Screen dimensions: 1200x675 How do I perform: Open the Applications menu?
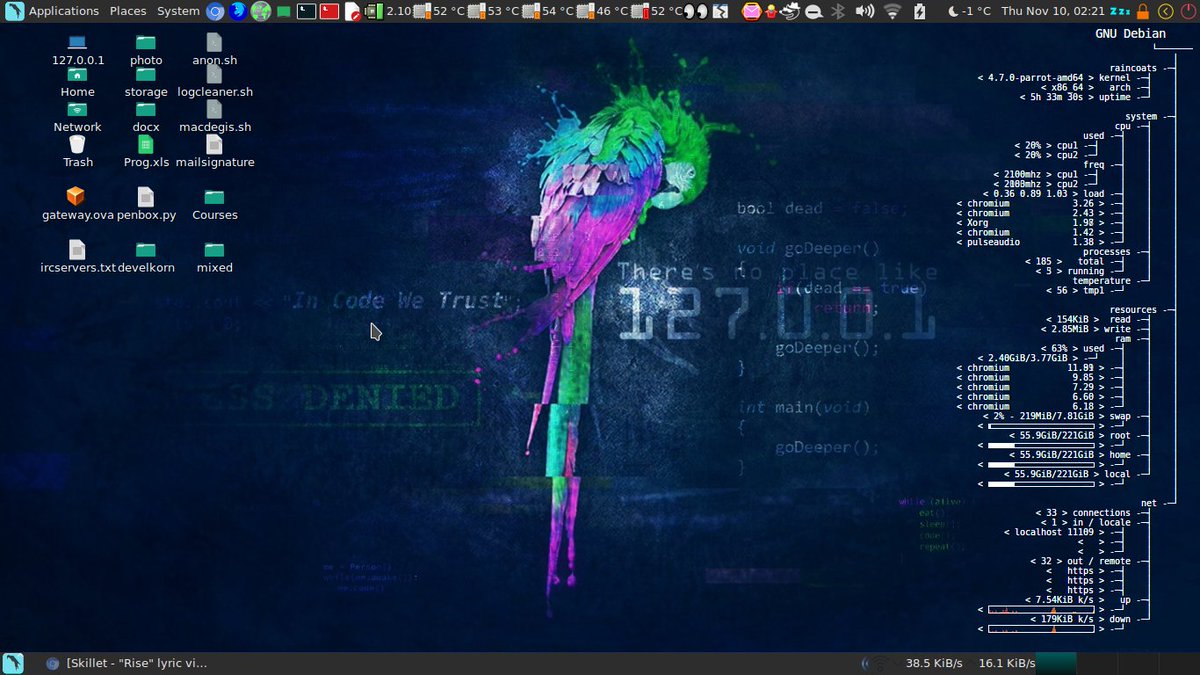pyautogui.click(x=64, y=11)
